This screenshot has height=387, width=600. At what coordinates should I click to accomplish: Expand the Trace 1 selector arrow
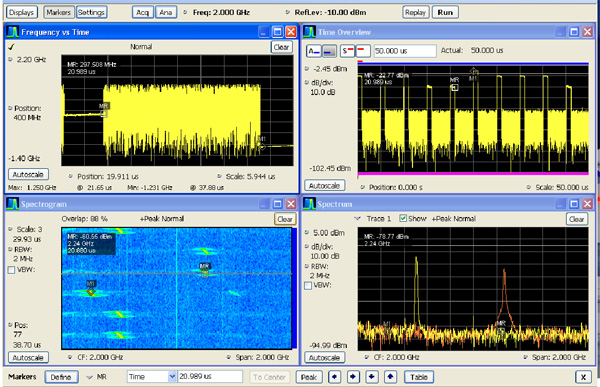358,219
